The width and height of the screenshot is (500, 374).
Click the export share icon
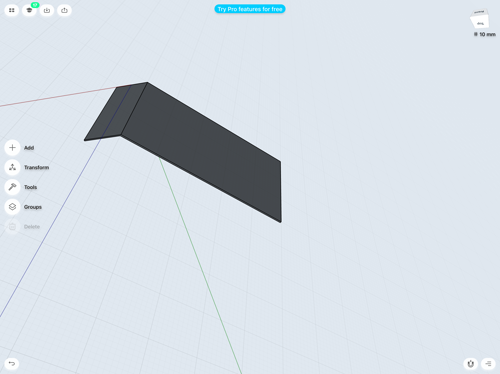[x=64, y=10]
